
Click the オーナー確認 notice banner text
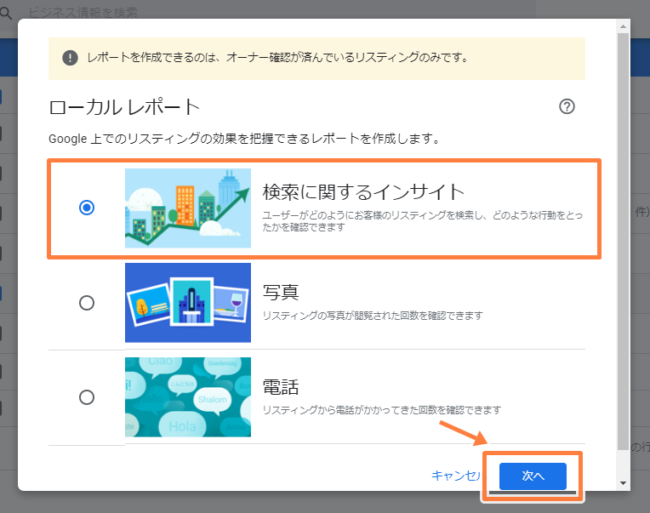point(277,57)
